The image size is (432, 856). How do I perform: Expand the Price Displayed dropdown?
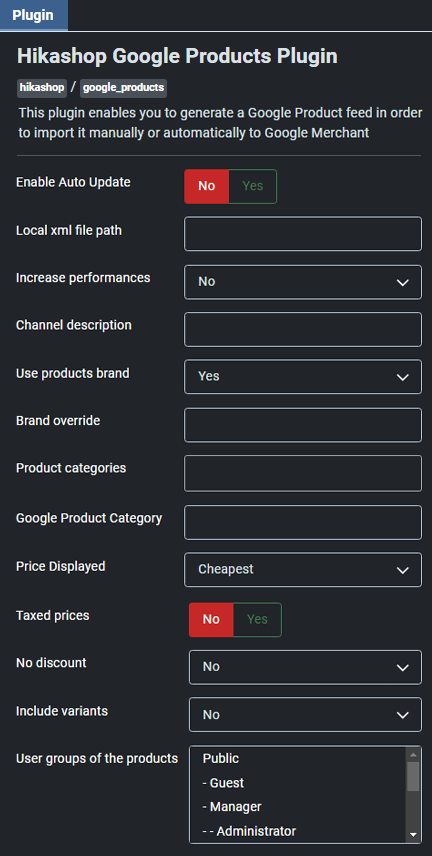(303, 569)
